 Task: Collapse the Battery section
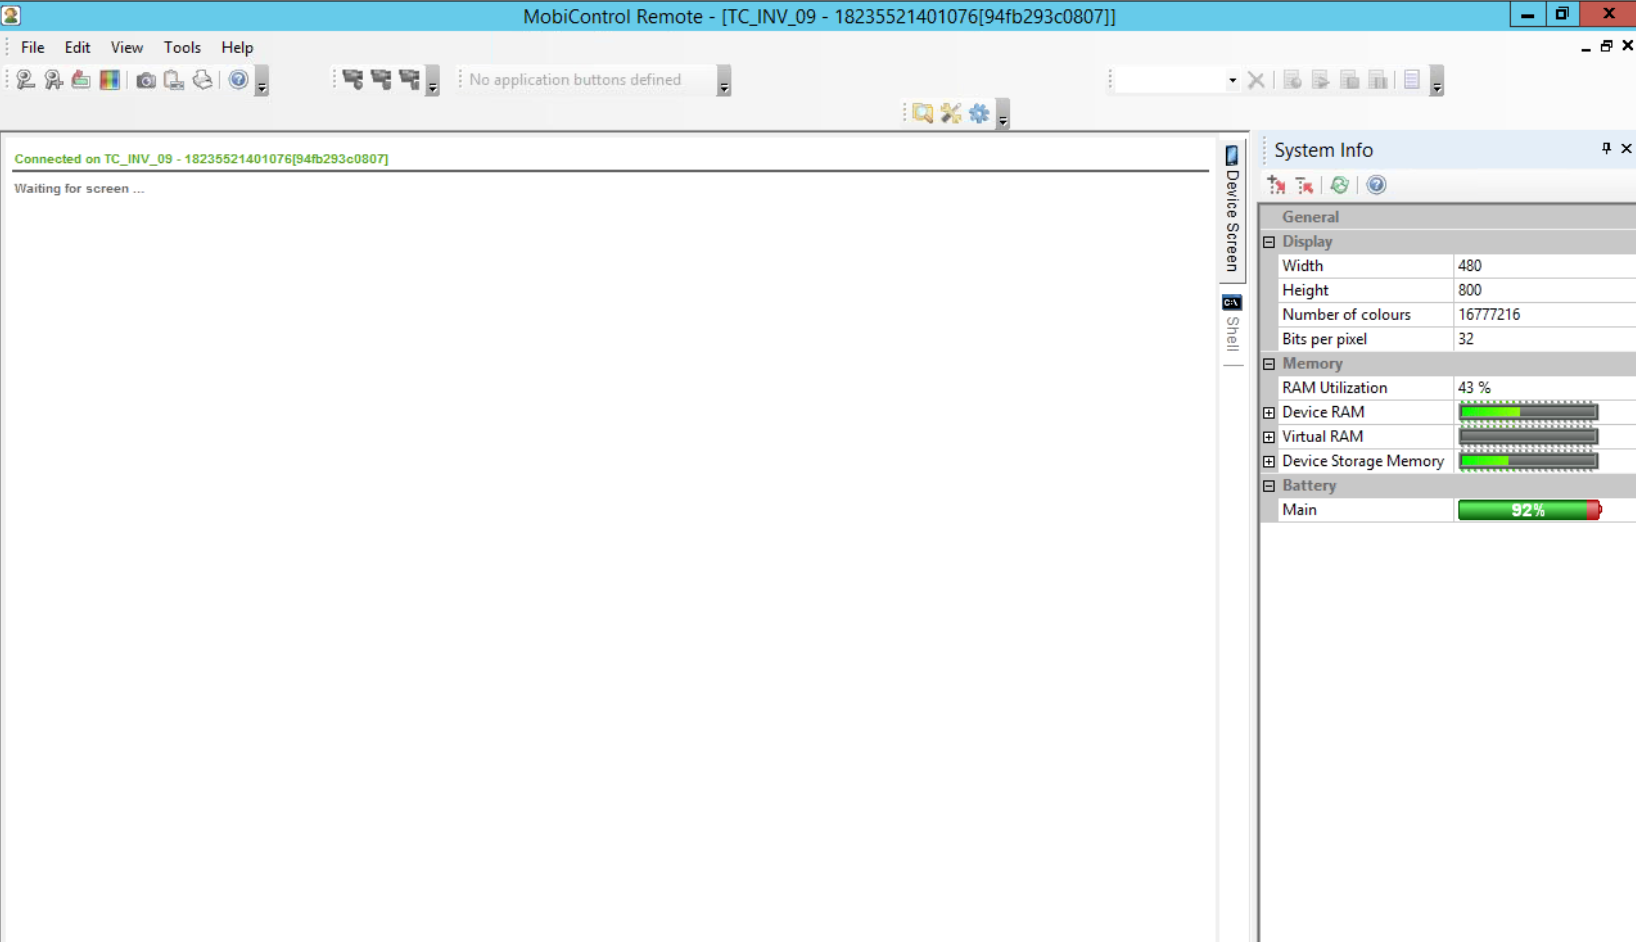click(x=1269, y=486)
